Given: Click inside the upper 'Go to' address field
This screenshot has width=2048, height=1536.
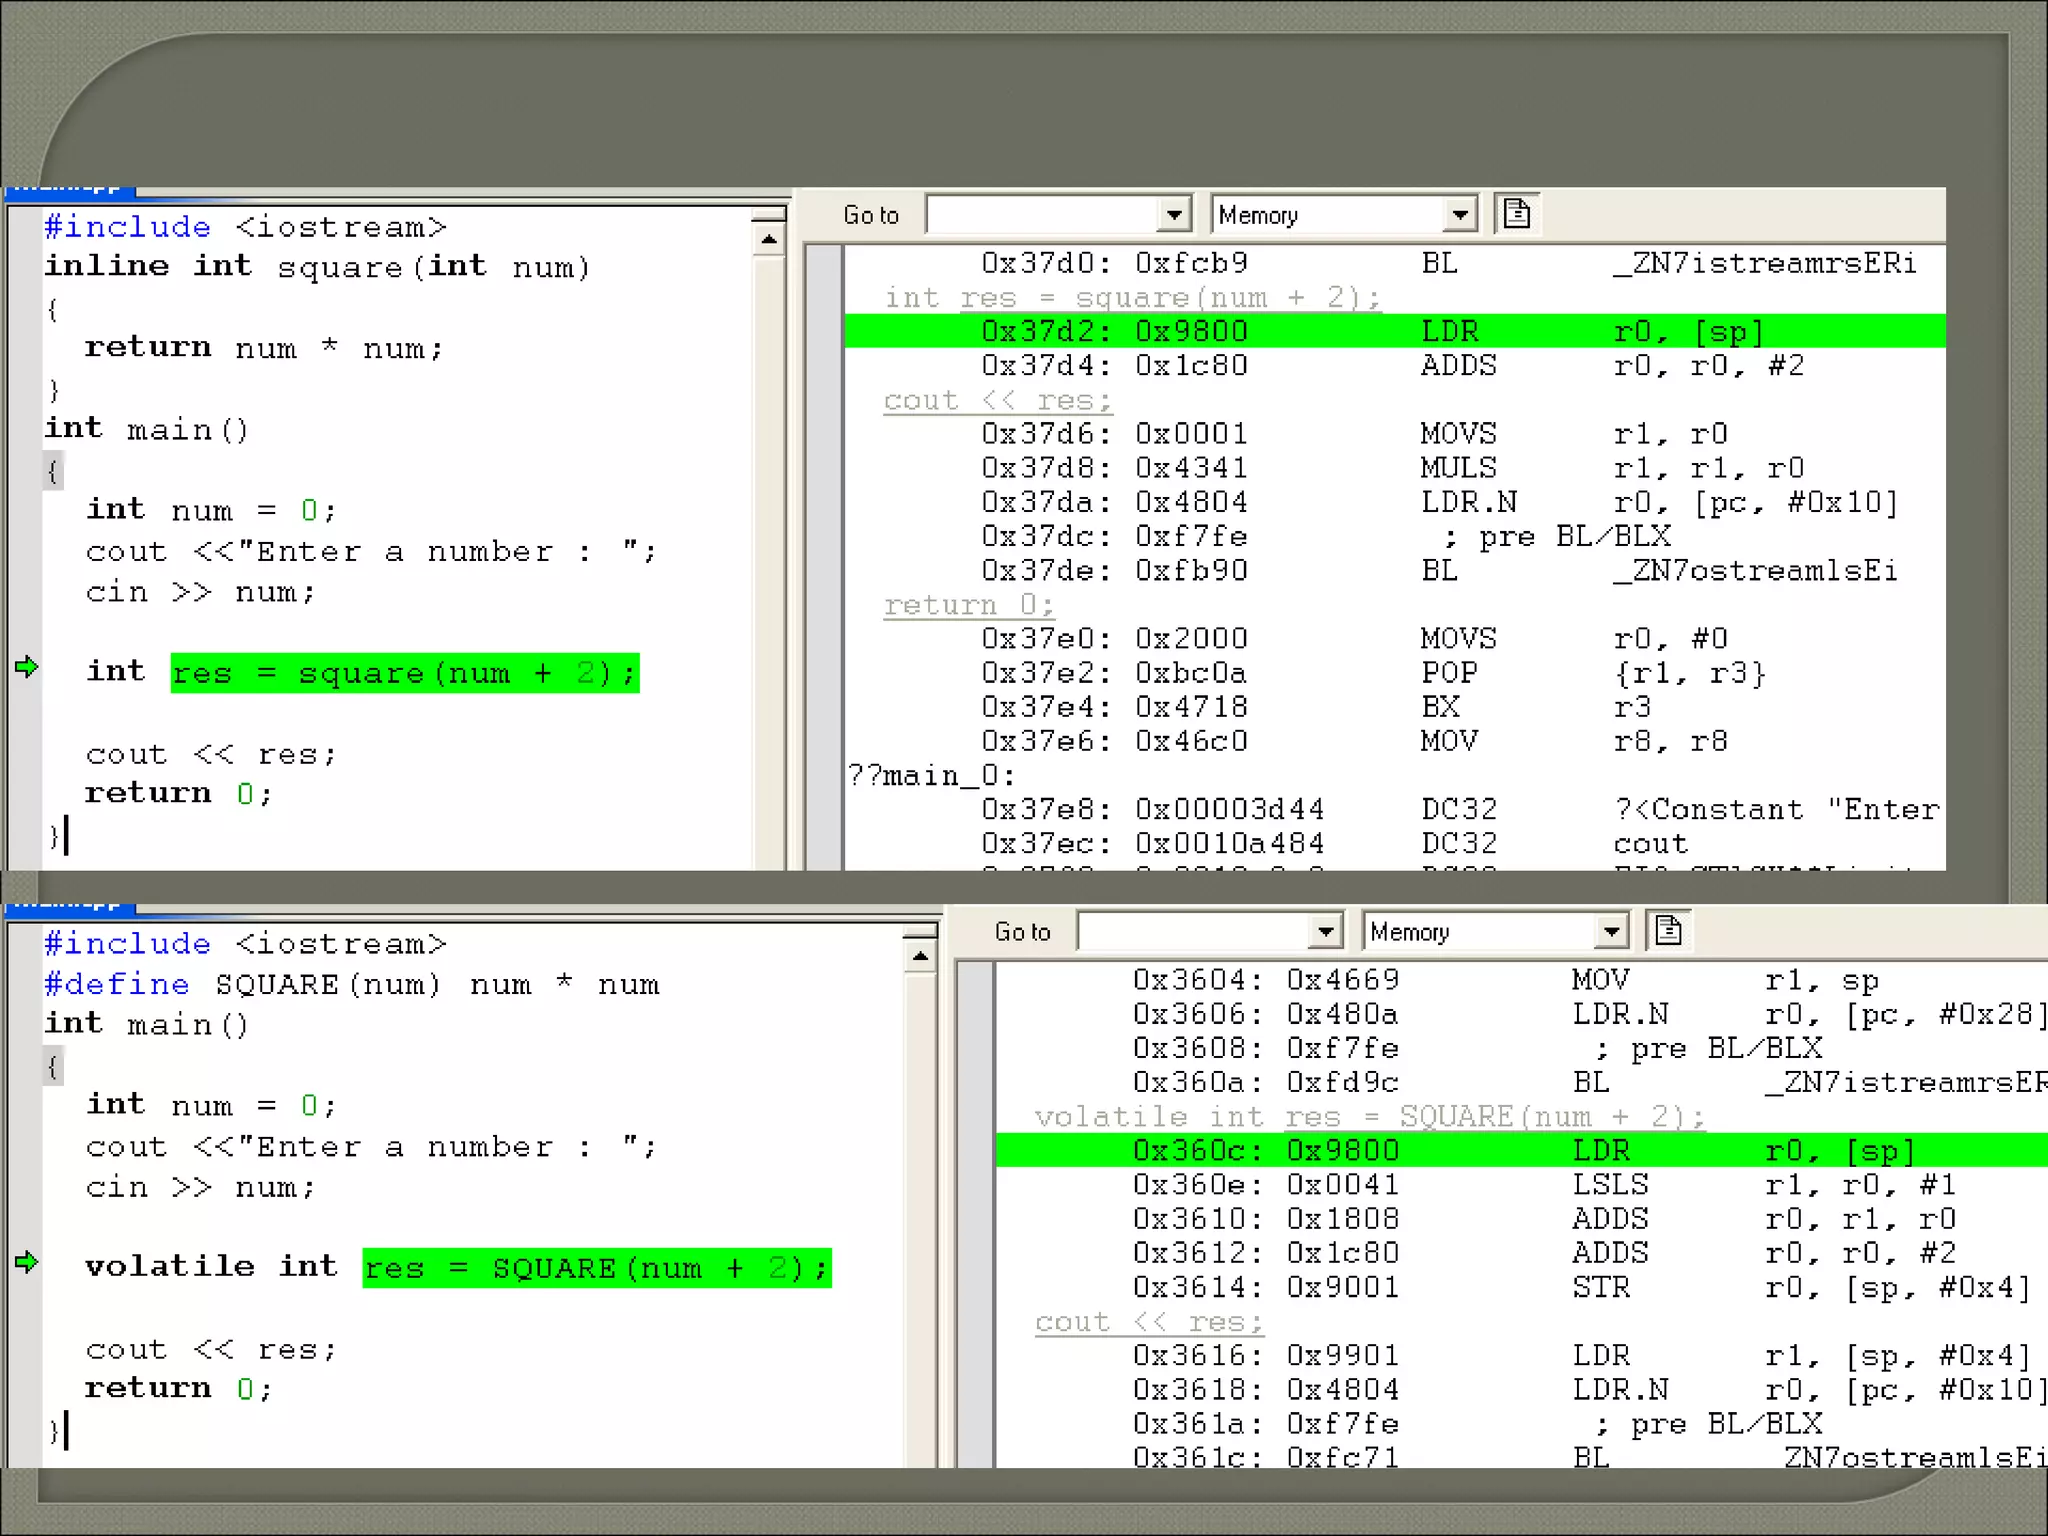Looking at the screenshot, I should [x=1042, y=215].
